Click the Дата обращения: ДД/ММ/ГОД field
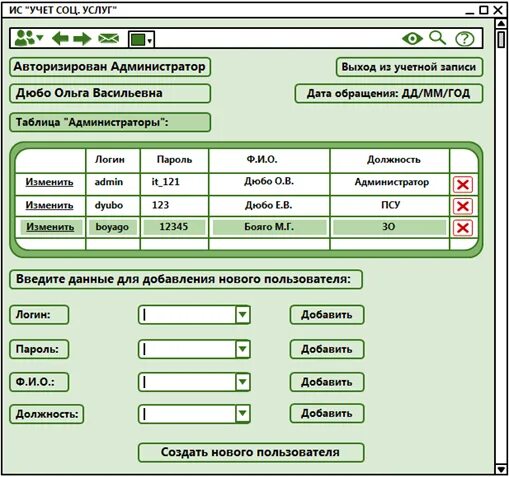This screenshot has height=477, width=509. tap(389, 94)
